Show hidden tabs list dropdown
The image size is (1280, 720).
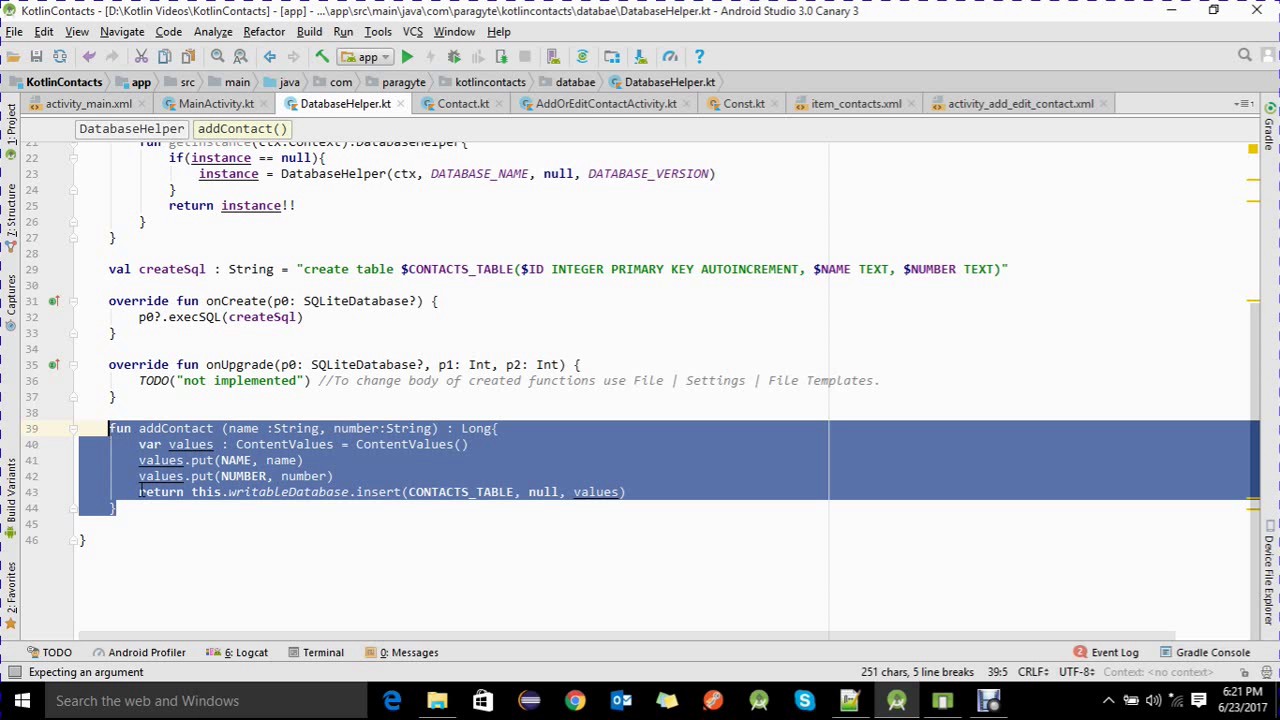(1244, 104)
